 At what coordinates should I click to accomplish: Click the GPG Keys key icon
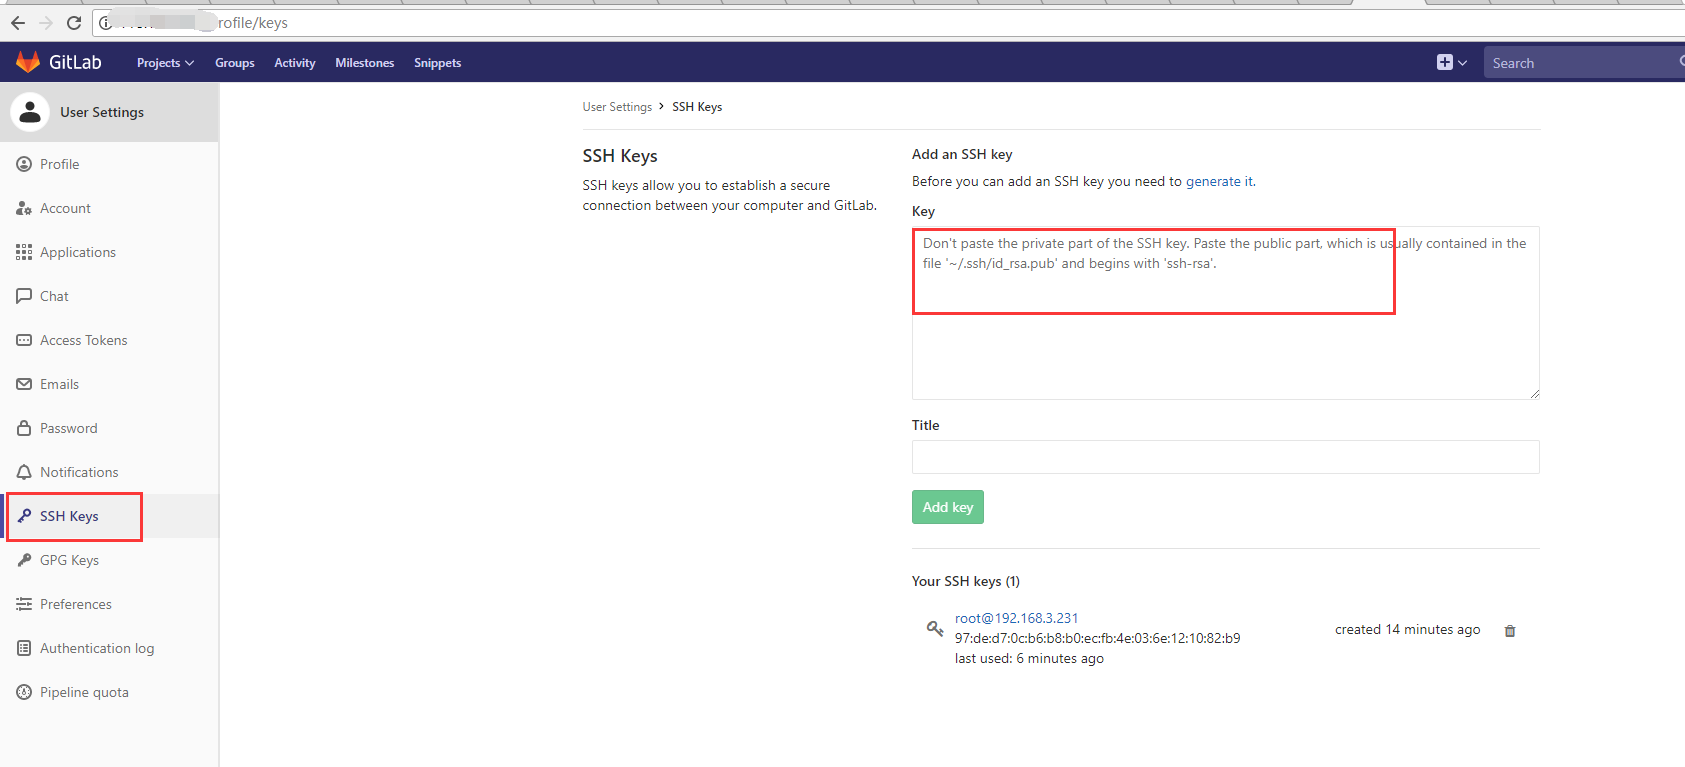click(24, 560)
